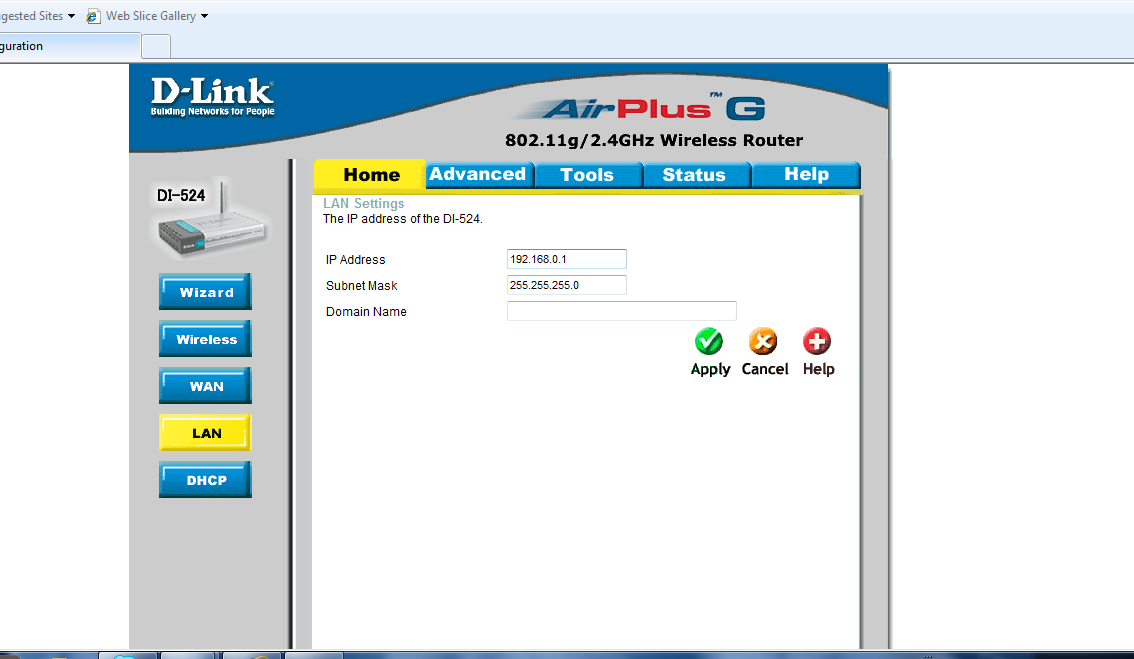
Task: Click the Subnet Mask input field
Action: [567, 285]
